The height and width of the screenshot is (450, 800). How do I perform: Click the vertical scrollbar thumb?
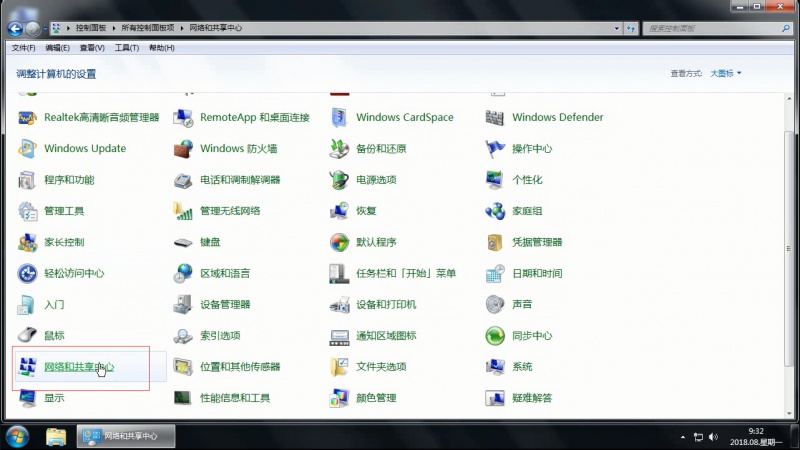click(x=789, y=248)
